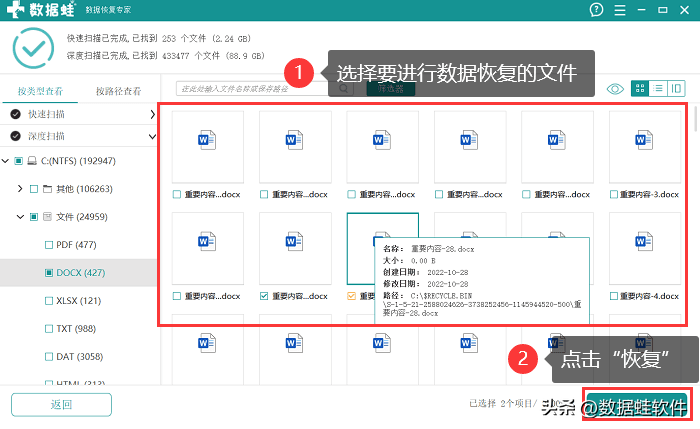700x429 pixels.
Task: Check the PDF (477) checkbox
Action: [49, 245]
